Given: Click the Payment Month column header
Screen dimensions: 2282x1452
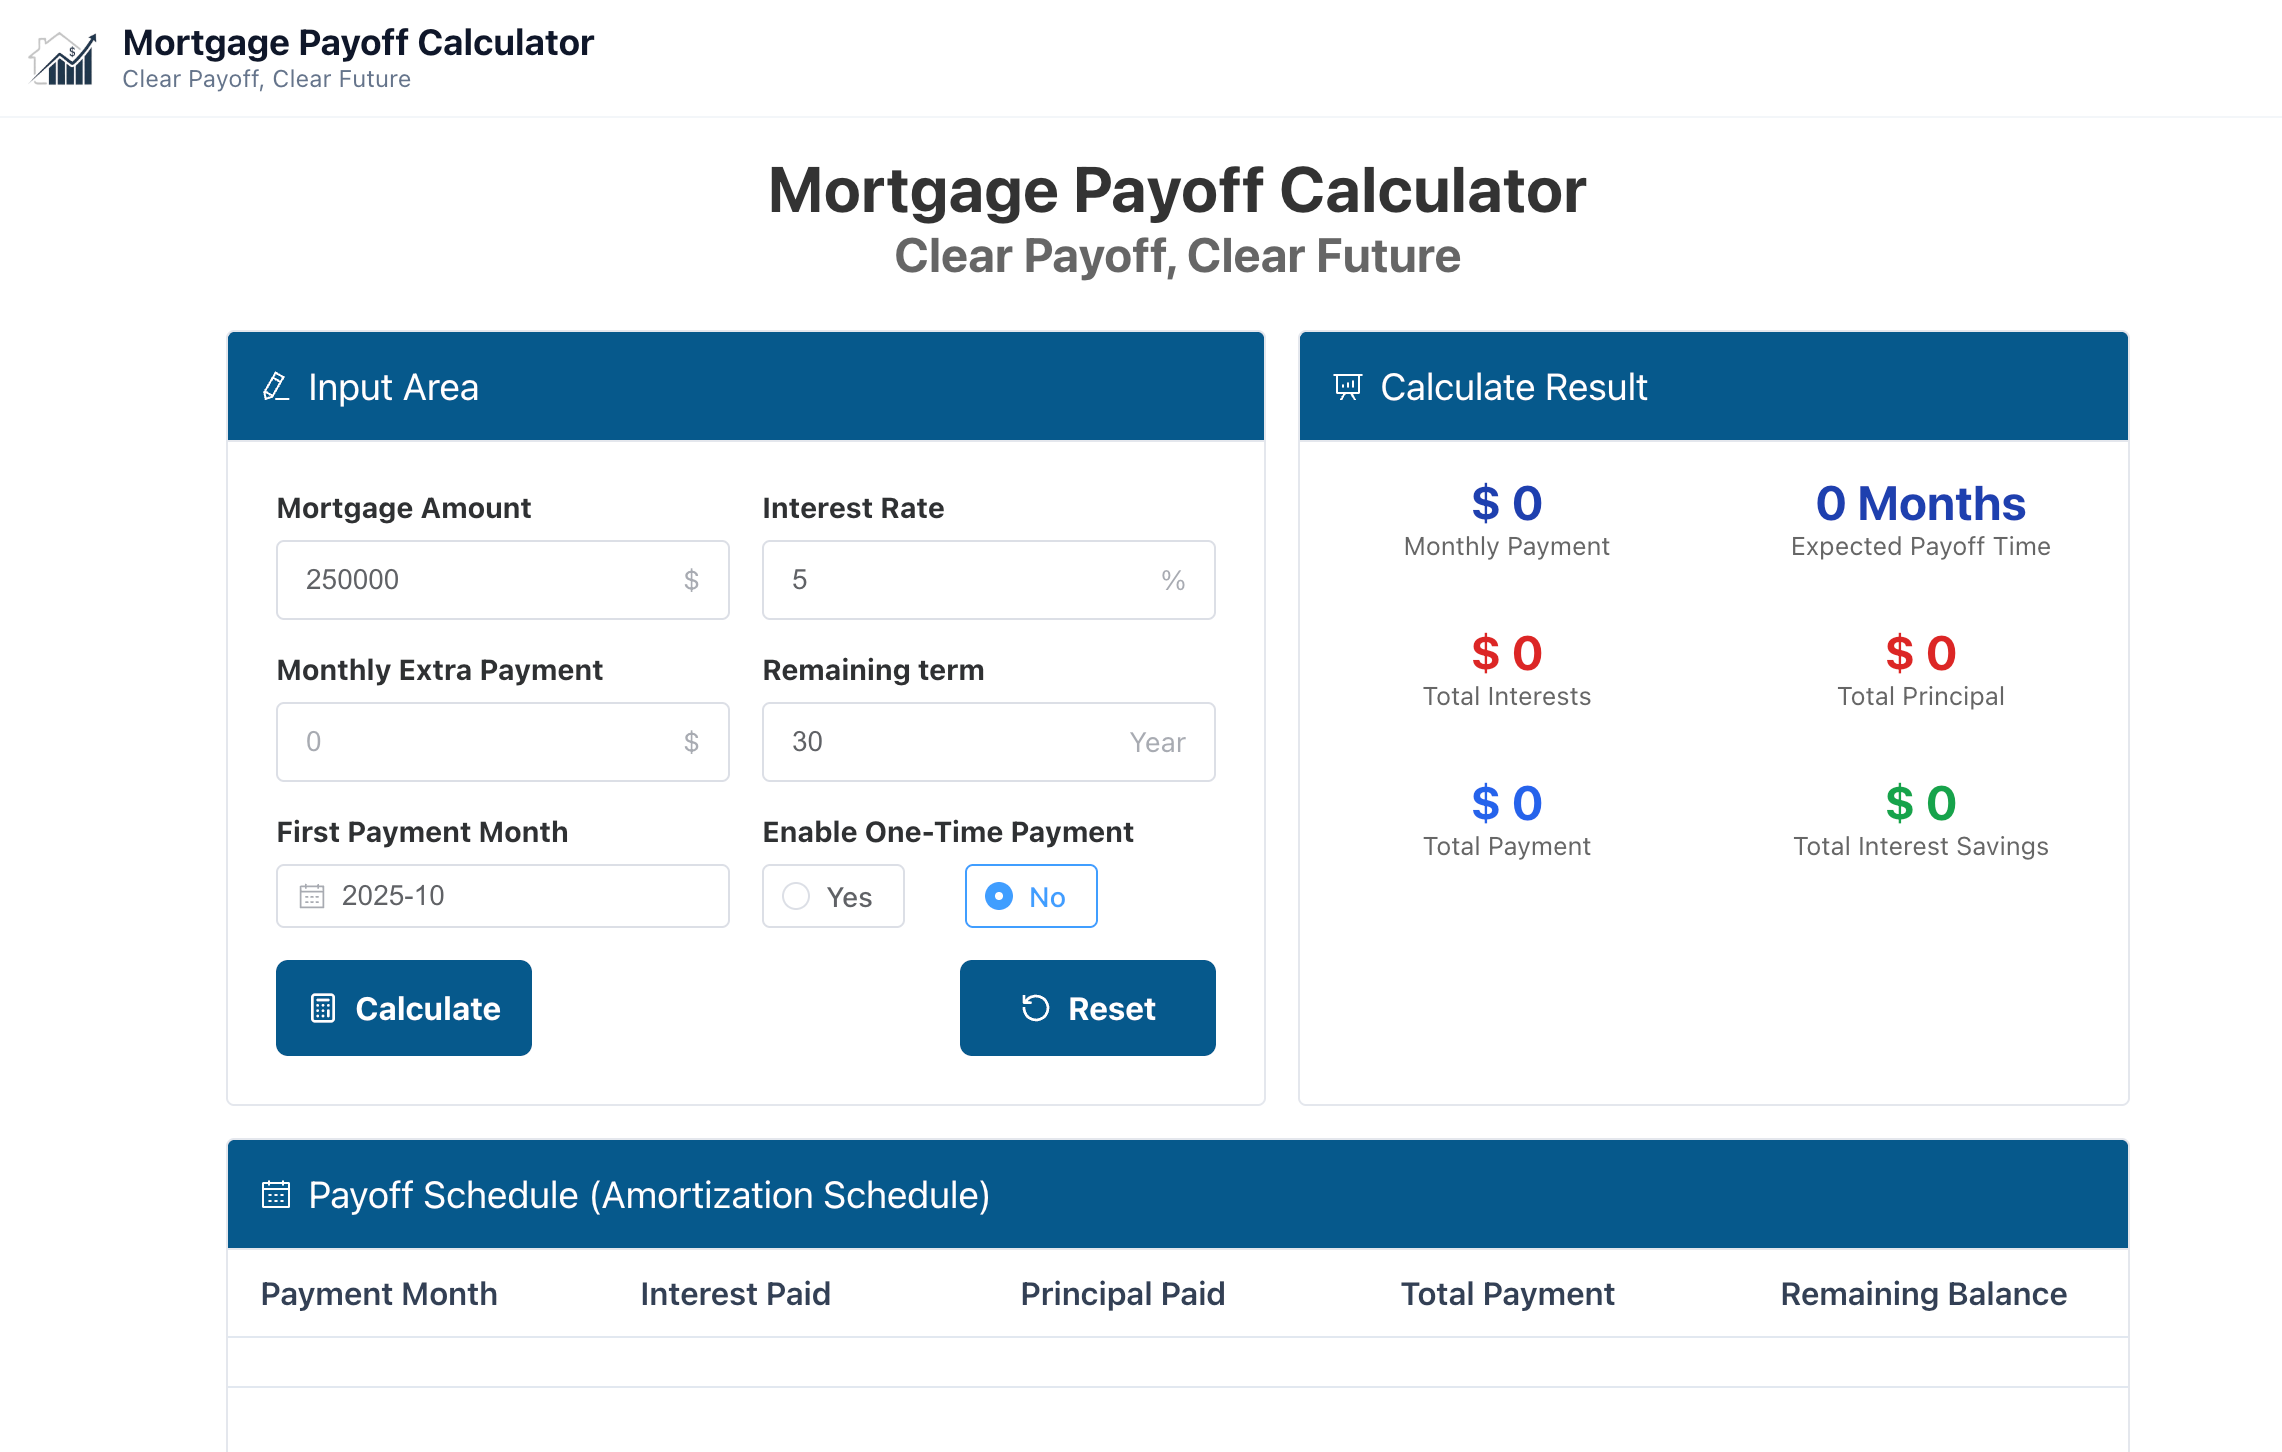Looking at the screenshot, I should tap(378, 1294).
